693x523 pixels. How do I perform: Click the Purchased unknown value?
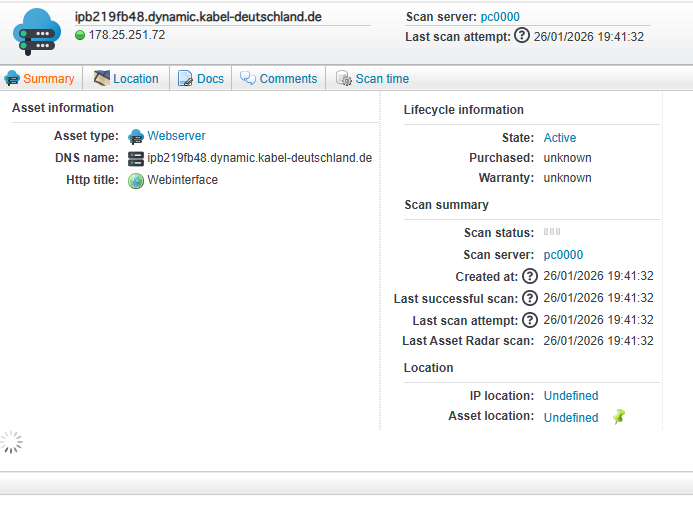567,158
